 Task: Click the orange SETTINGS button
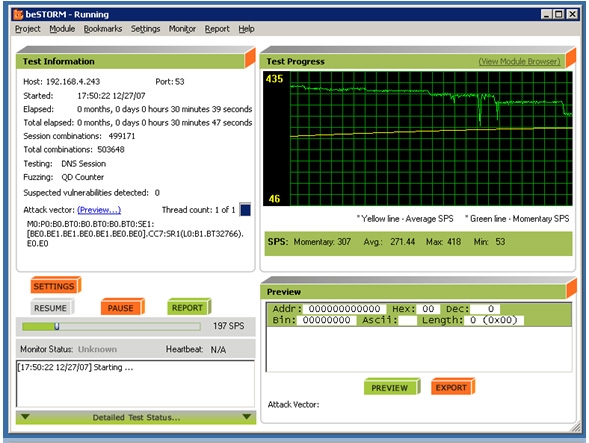55,286
